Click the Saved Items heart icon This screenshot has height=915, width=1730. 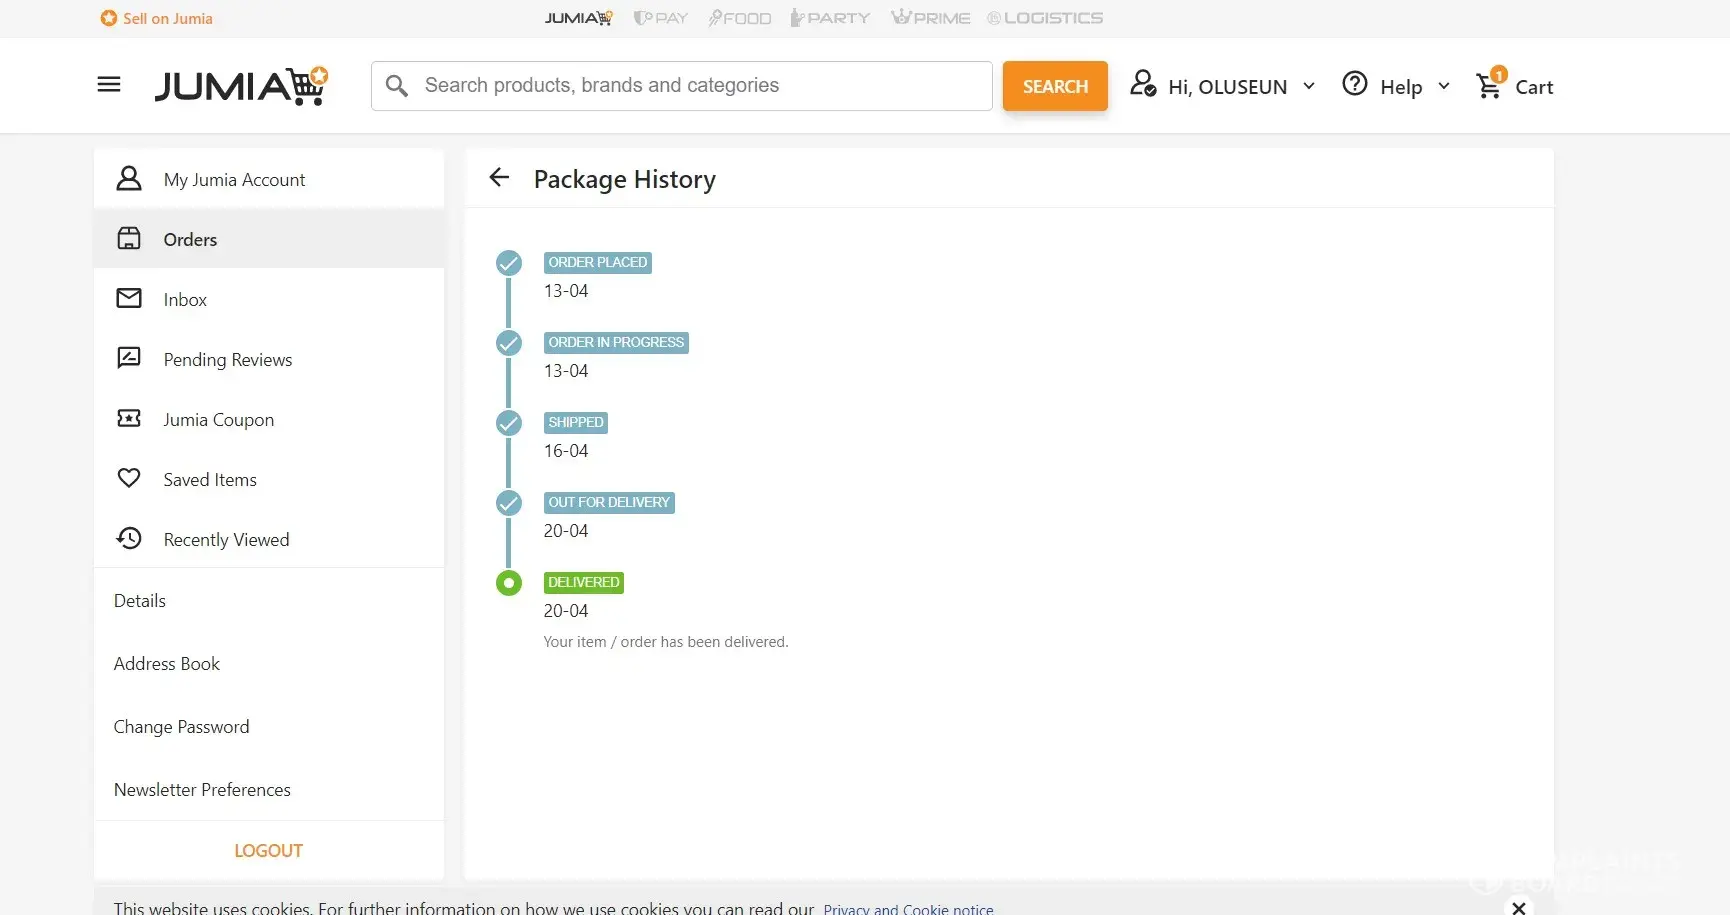[x=129, y=479]
